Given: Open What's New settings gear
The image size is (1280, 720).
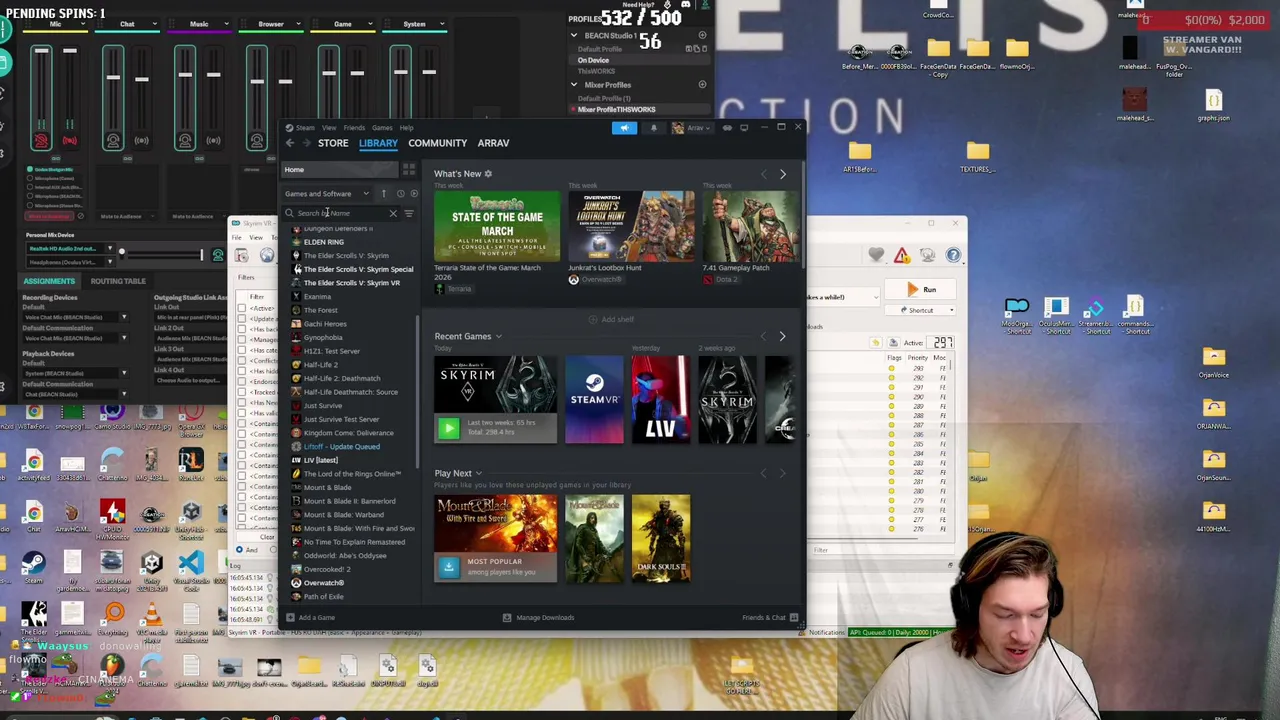Looking at the screenshot, I should click(488, 174).
